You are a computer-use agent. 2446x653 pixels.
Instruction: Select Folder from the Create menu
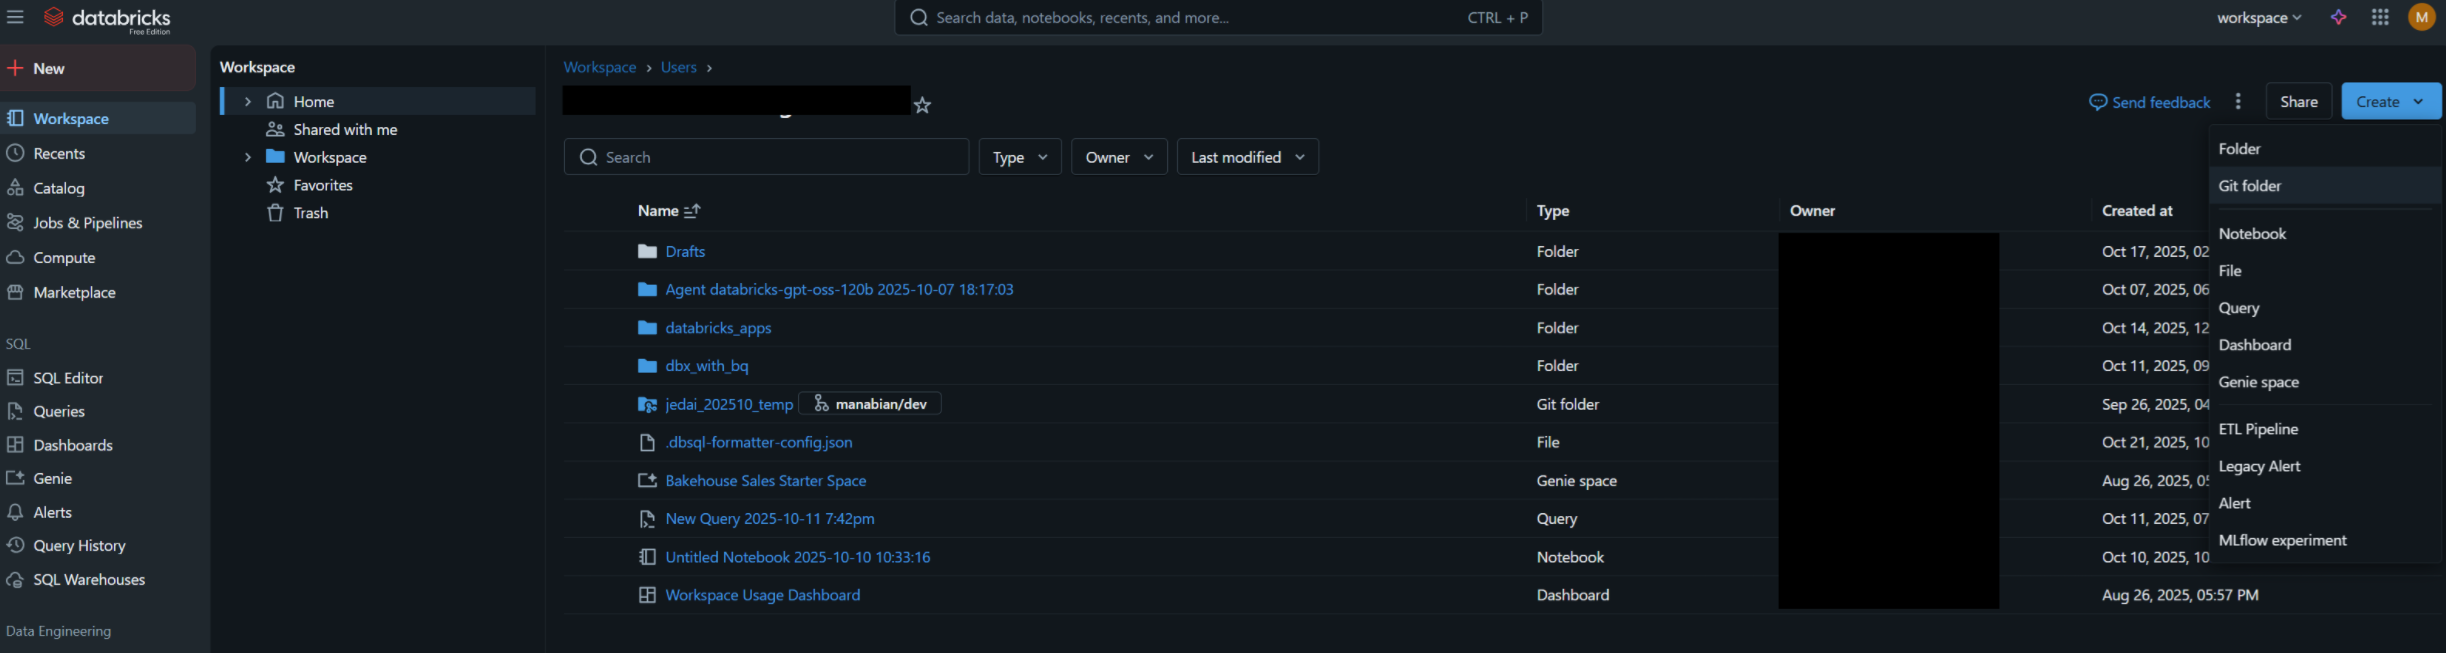2324,149
